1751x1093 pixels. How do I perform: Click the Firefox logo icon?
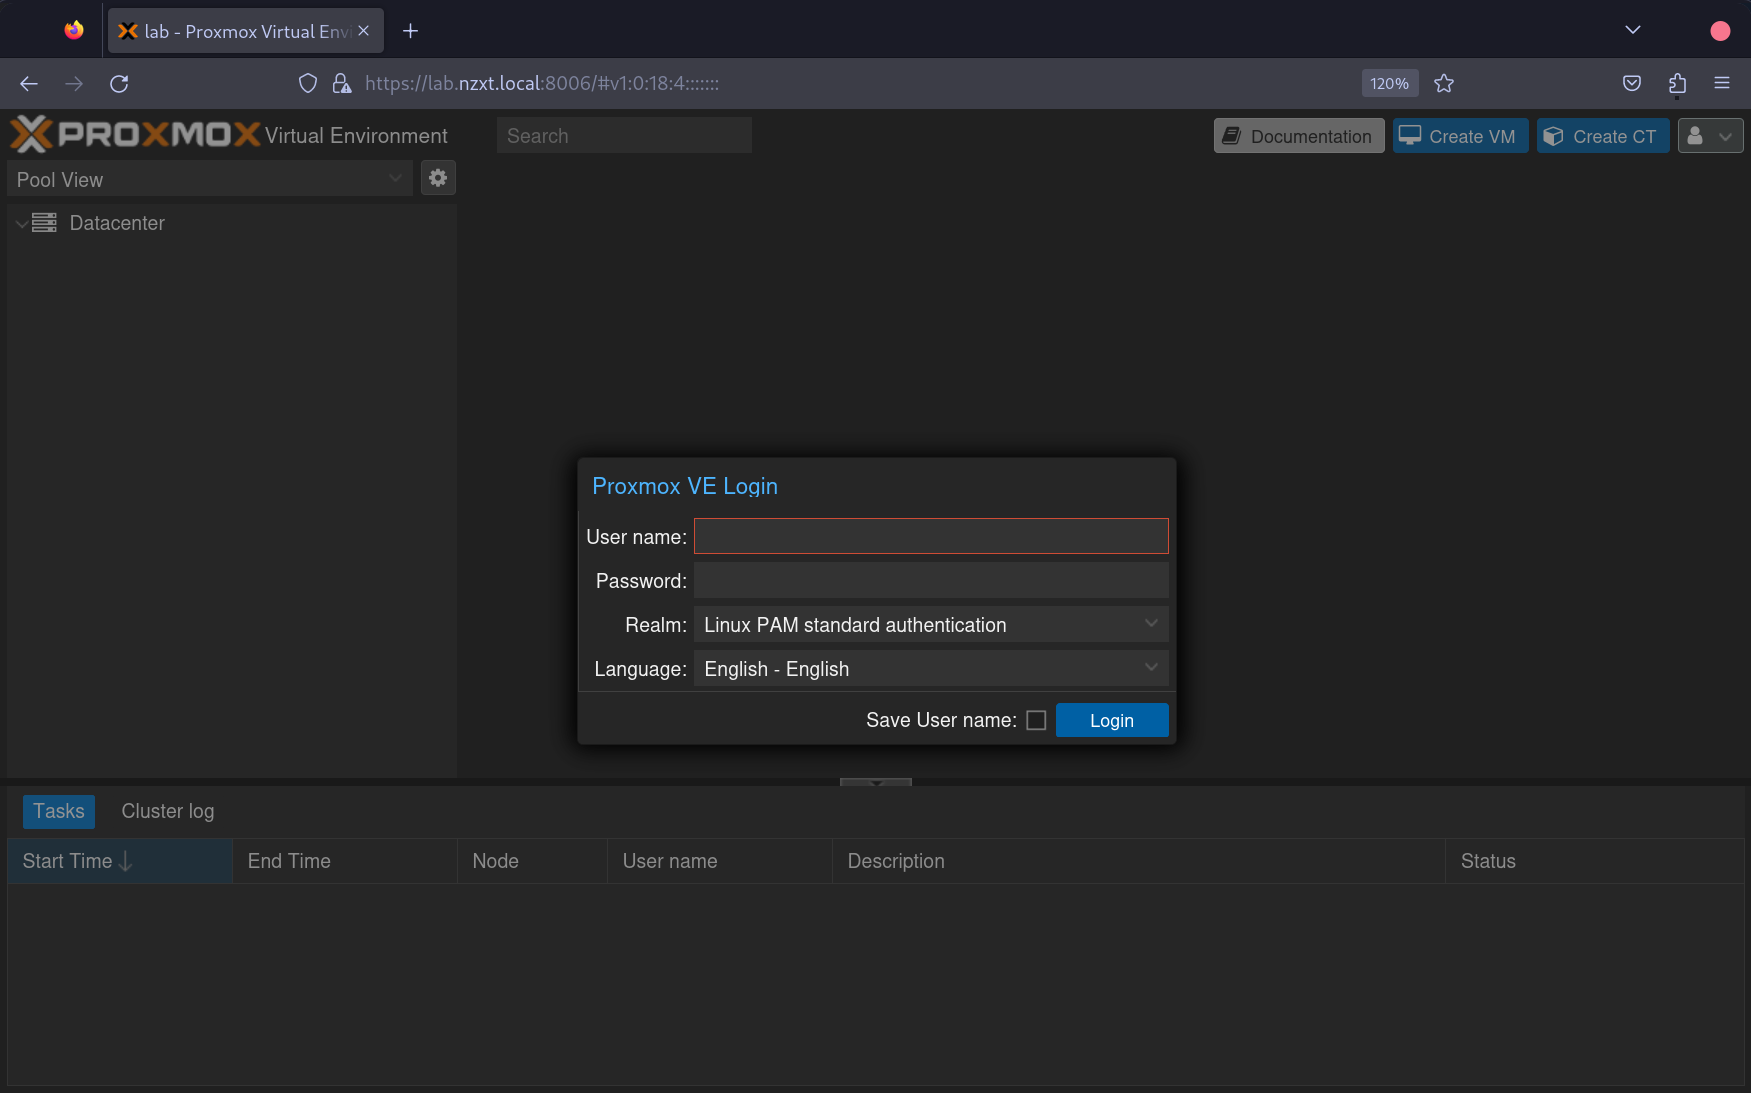tap(74, 30)
